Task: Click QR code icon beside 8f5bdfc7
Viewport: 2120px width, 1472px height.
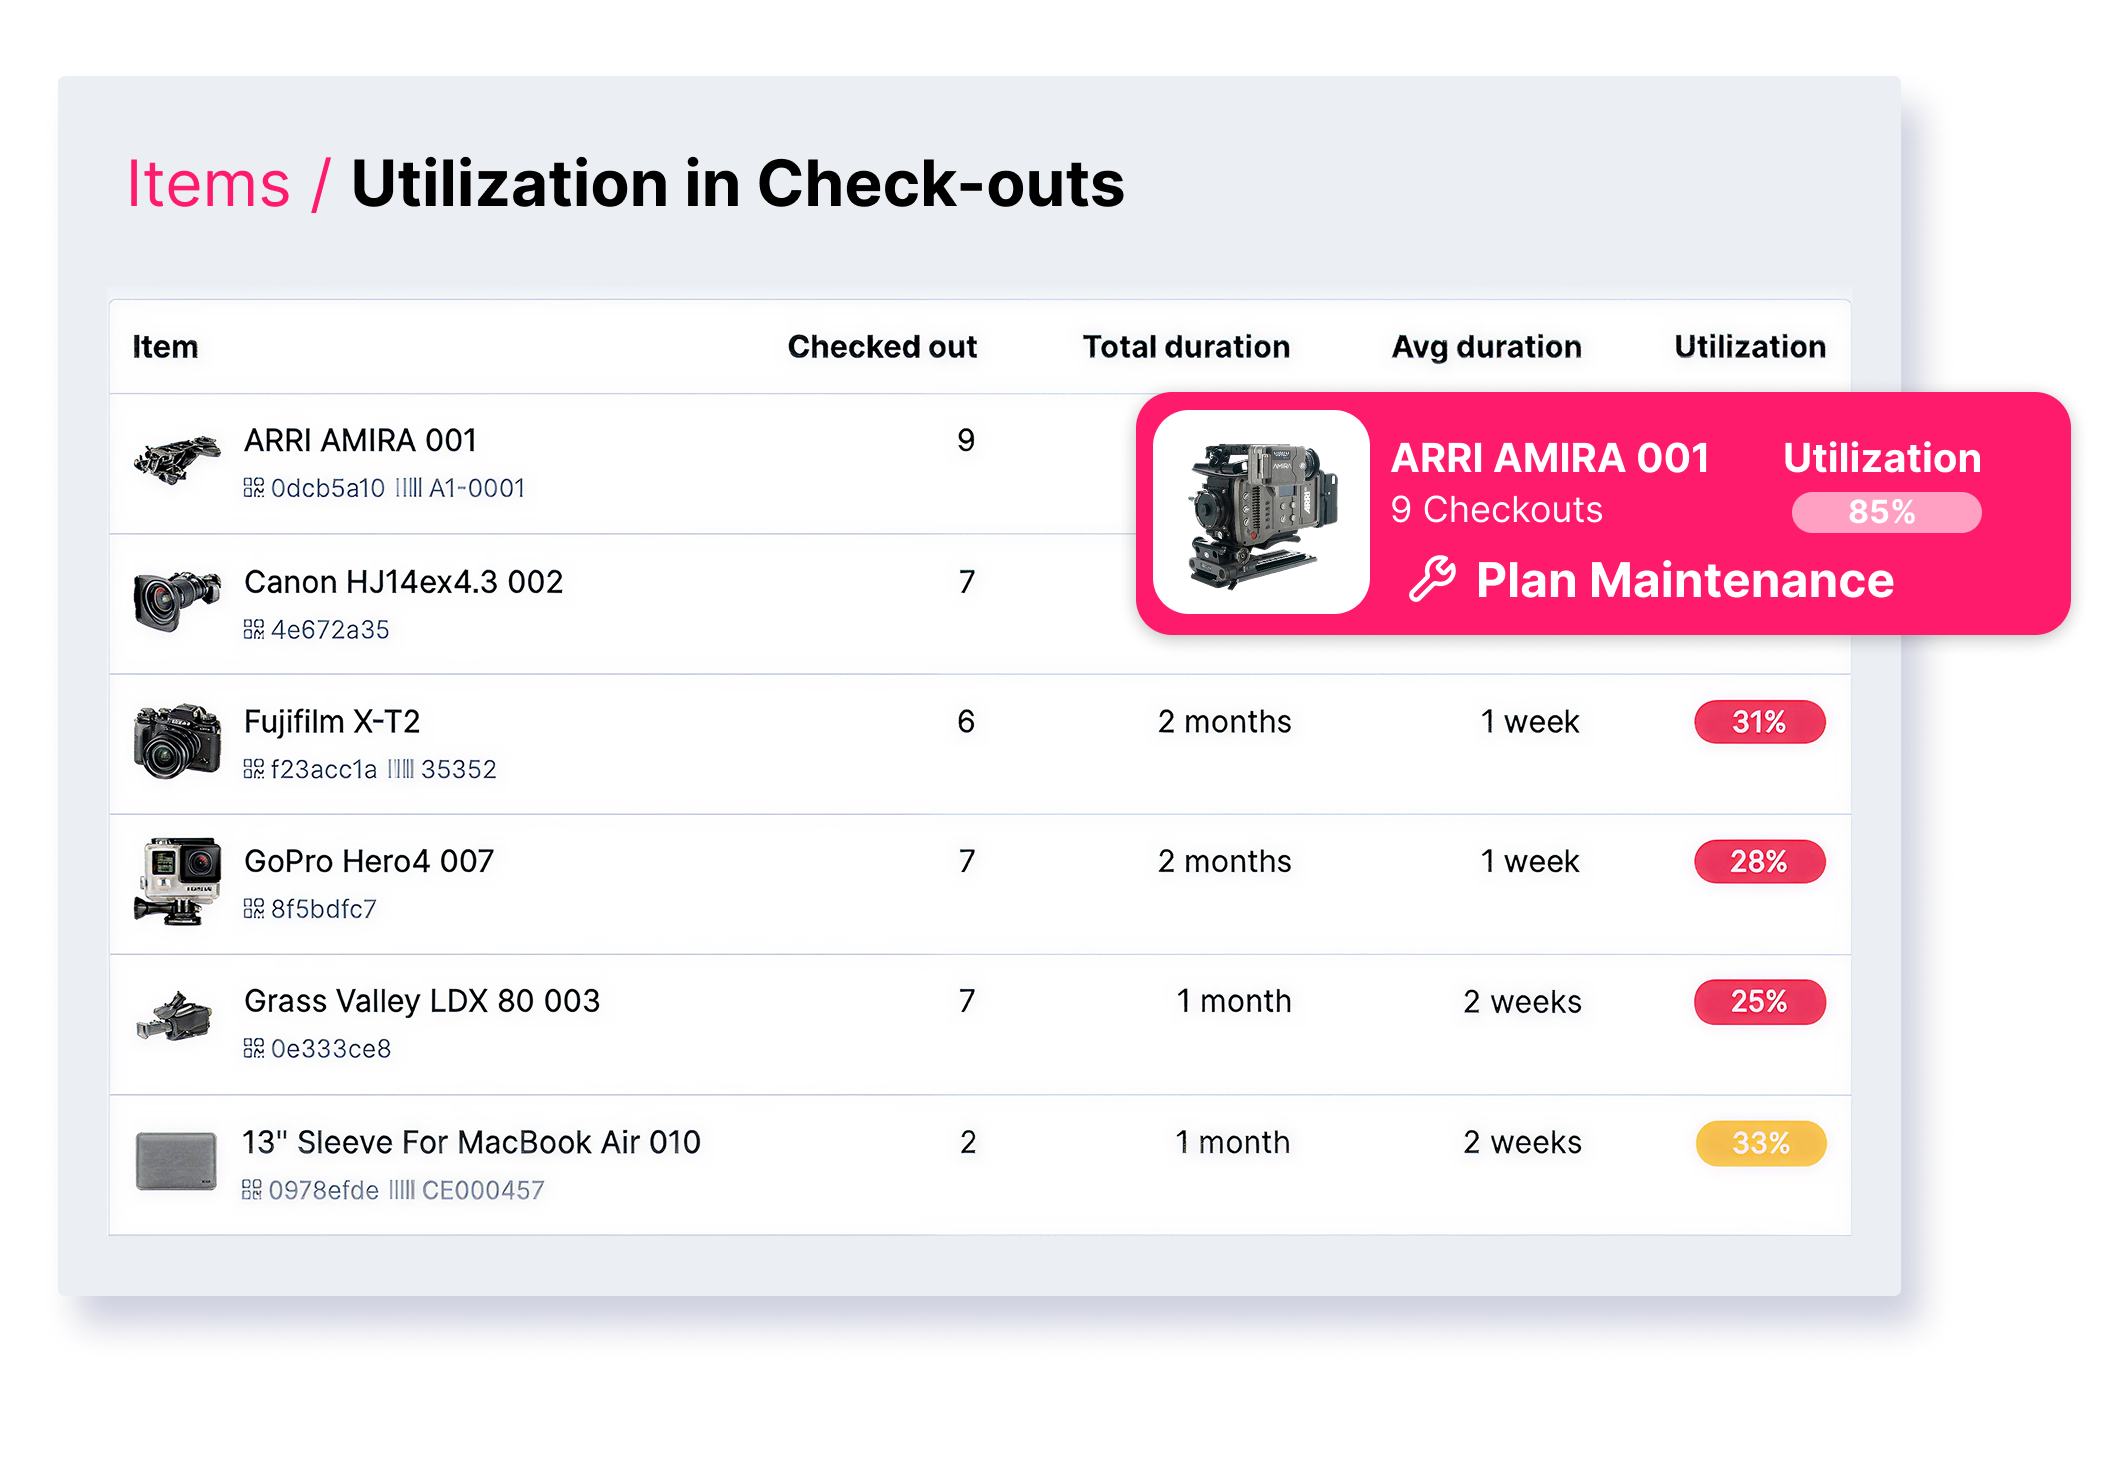Action: pos(253,908)
